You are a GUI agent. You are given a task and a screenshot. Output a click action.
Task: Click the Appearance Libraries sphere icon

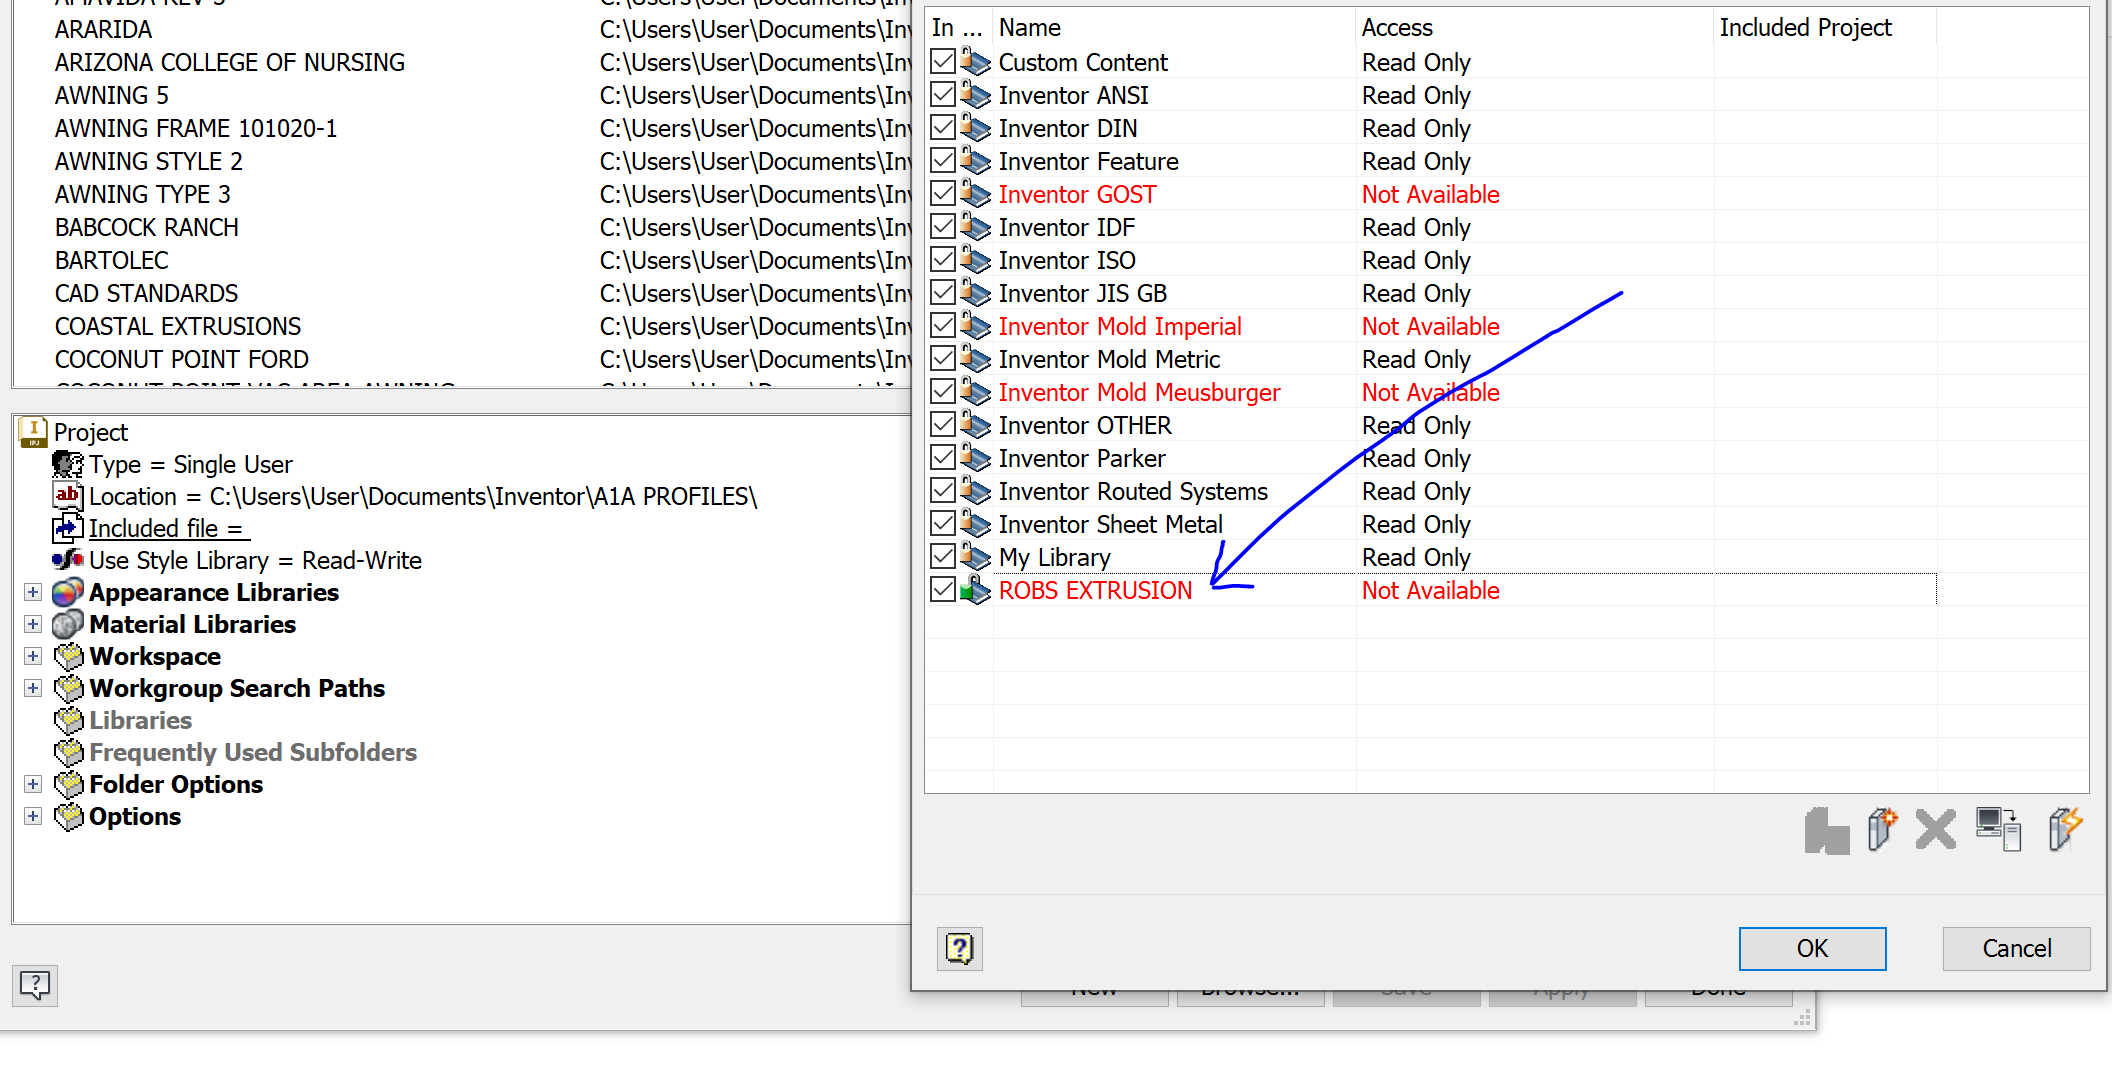pyautogui.click(x=66, y=592)
